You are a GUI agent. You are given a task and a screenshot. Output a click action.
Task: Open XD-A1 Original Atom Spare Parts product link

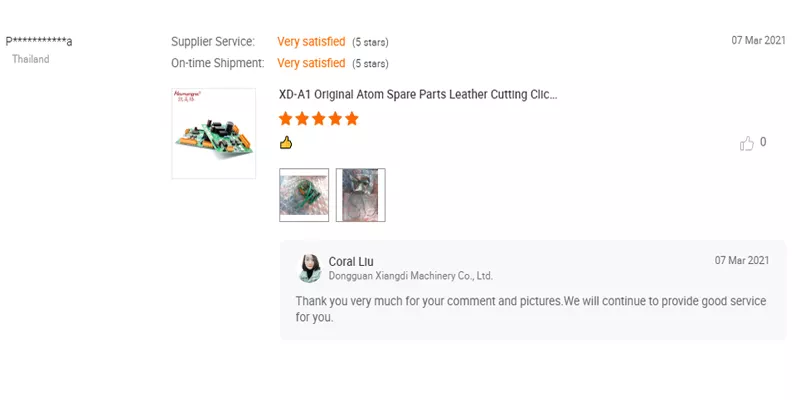coord(418,94)
